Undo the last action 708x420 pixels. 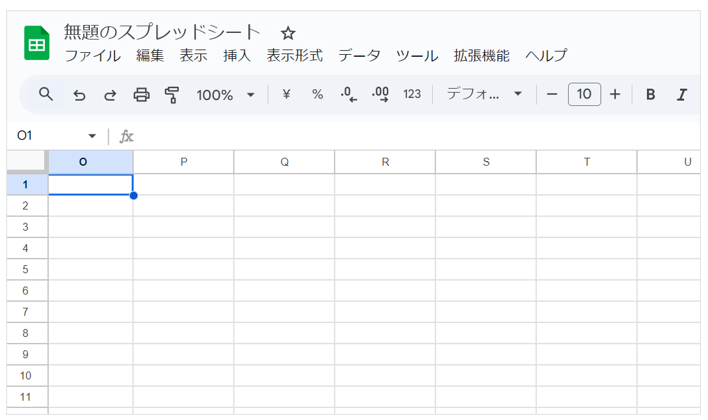79,95
